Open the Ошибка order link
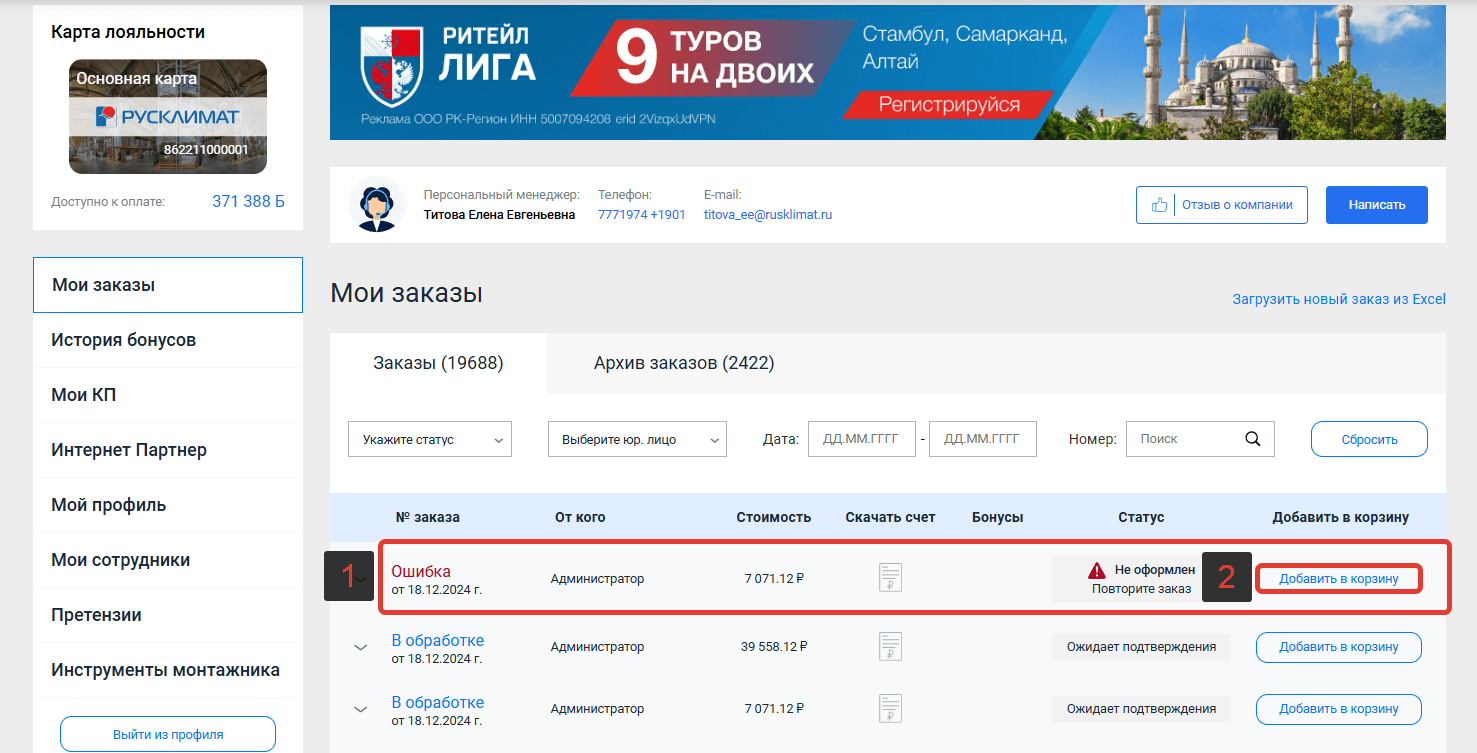The height and width of the screenshot is (753, 1477). pyautogui.click(x=421, y=571)
